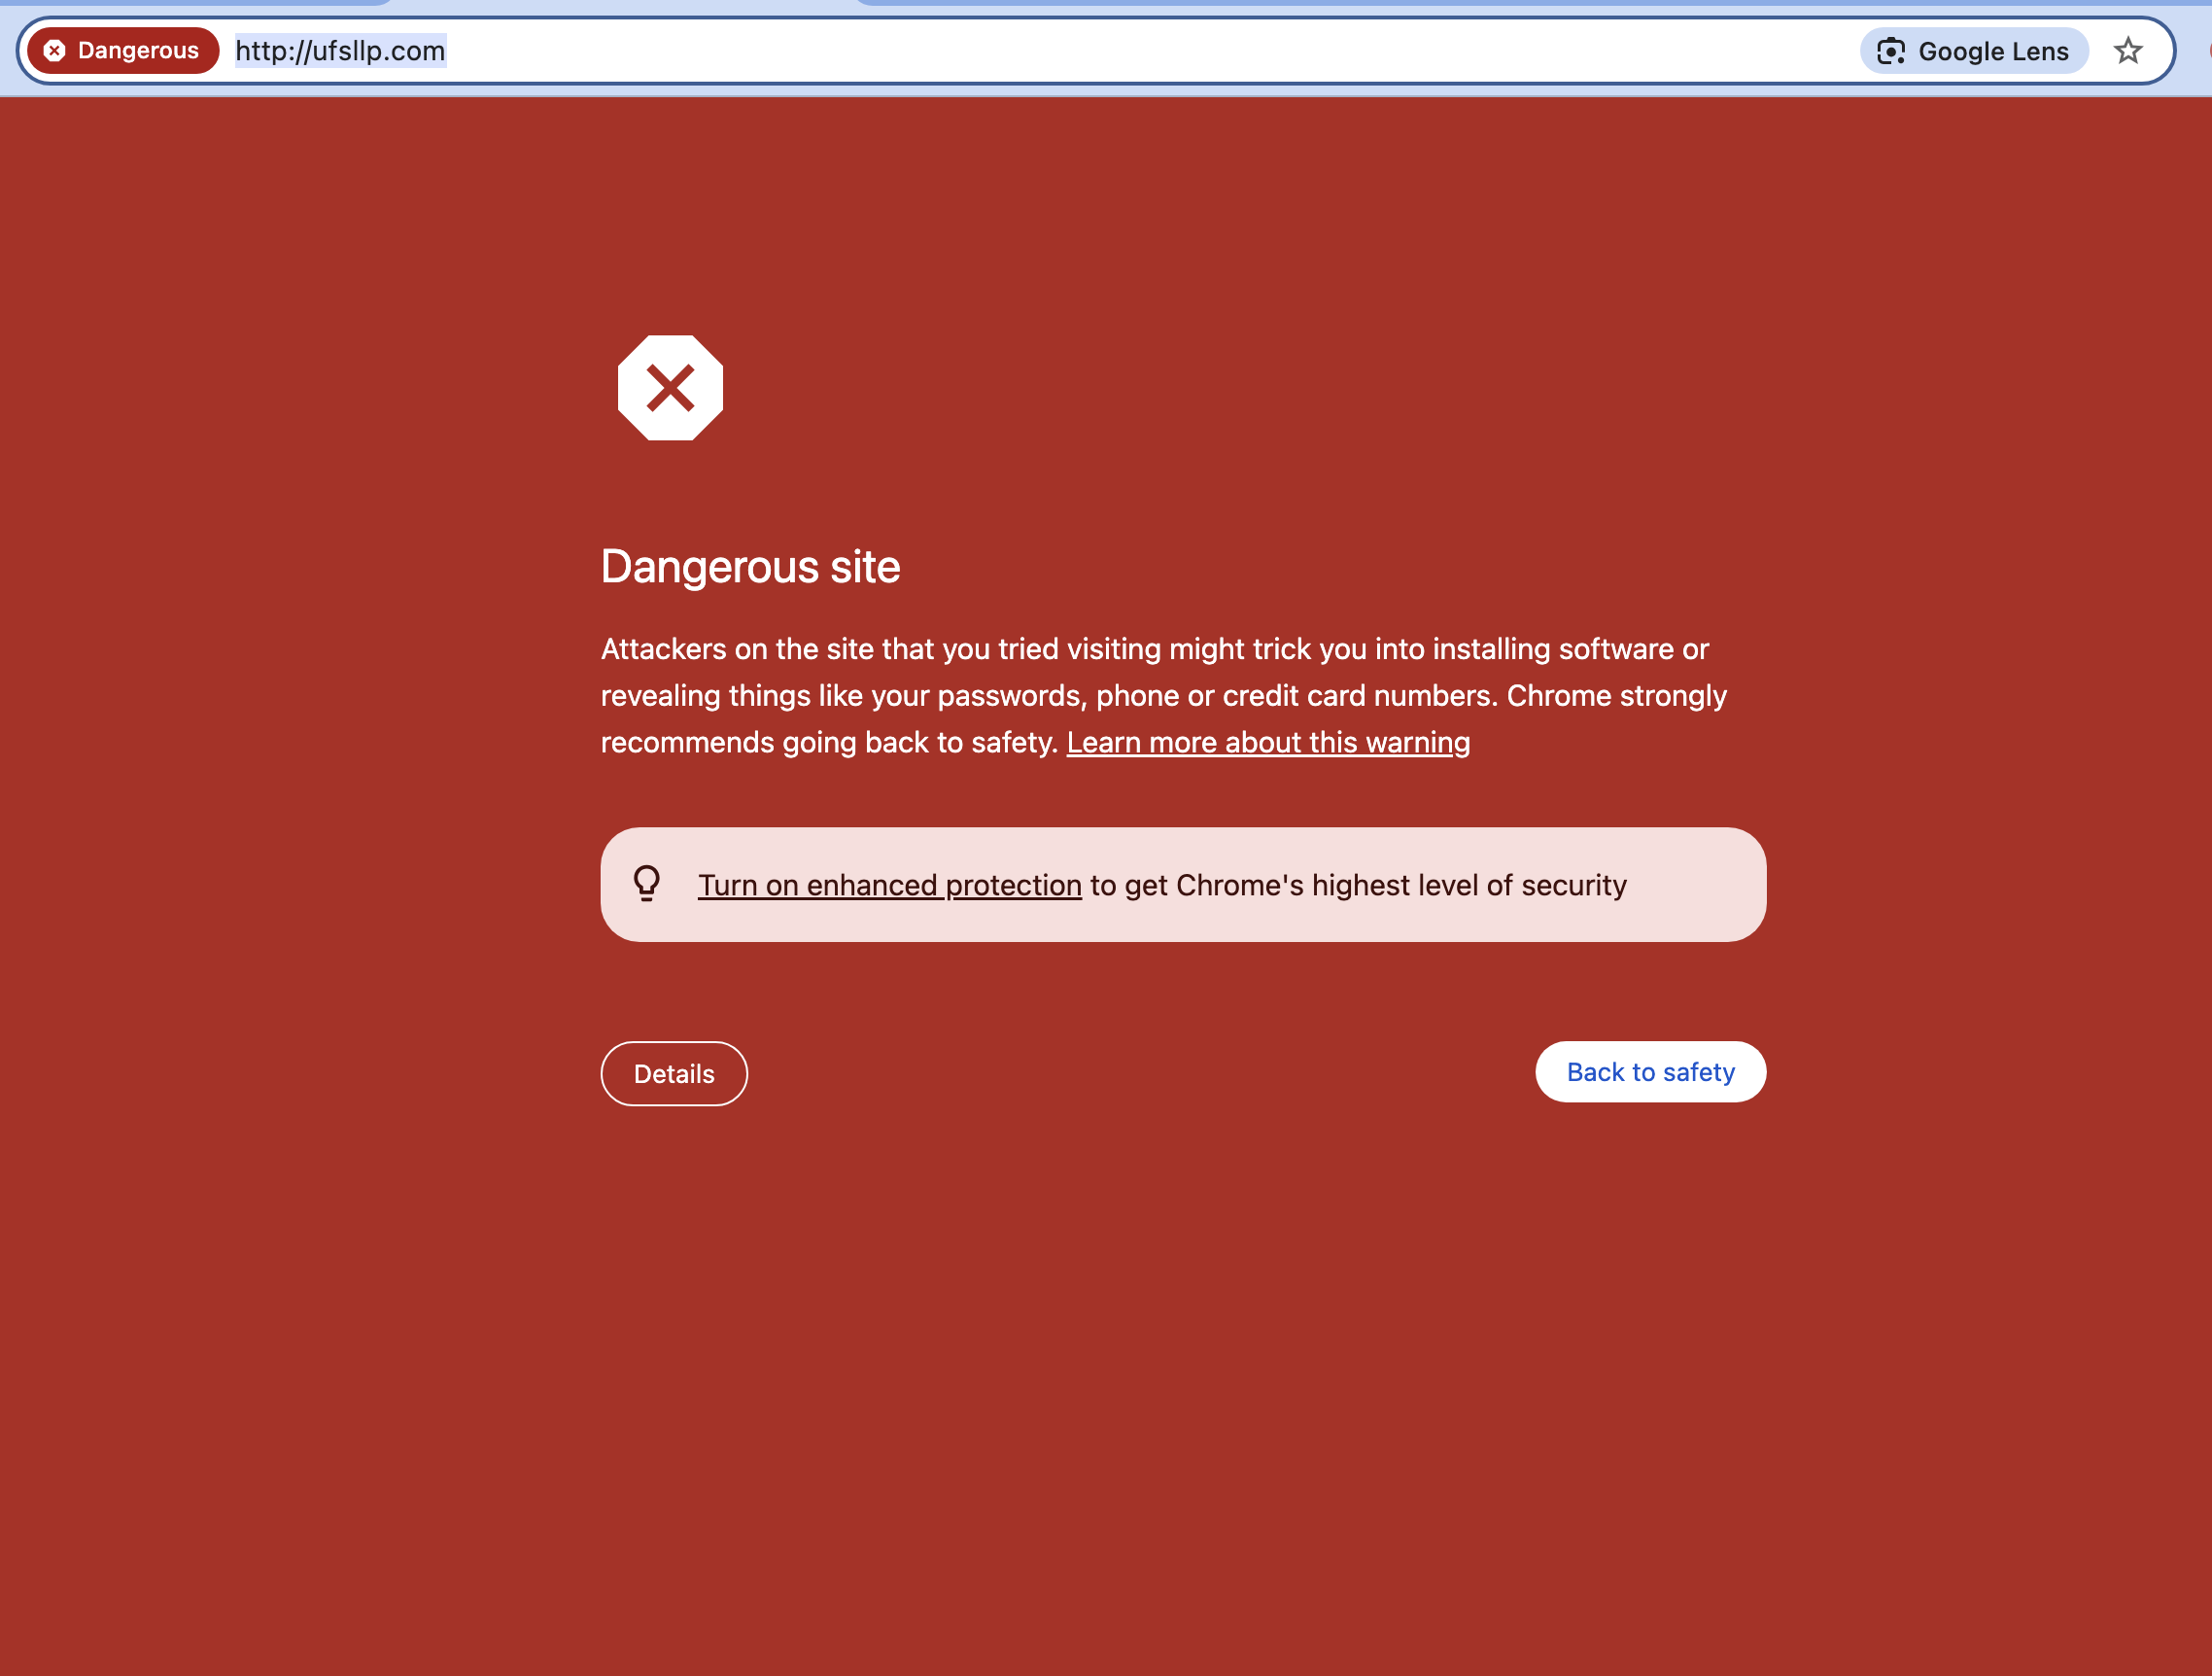Screen dimensions: 2212x1676
Task: Expand the Details section
Action: [674, 1074]
